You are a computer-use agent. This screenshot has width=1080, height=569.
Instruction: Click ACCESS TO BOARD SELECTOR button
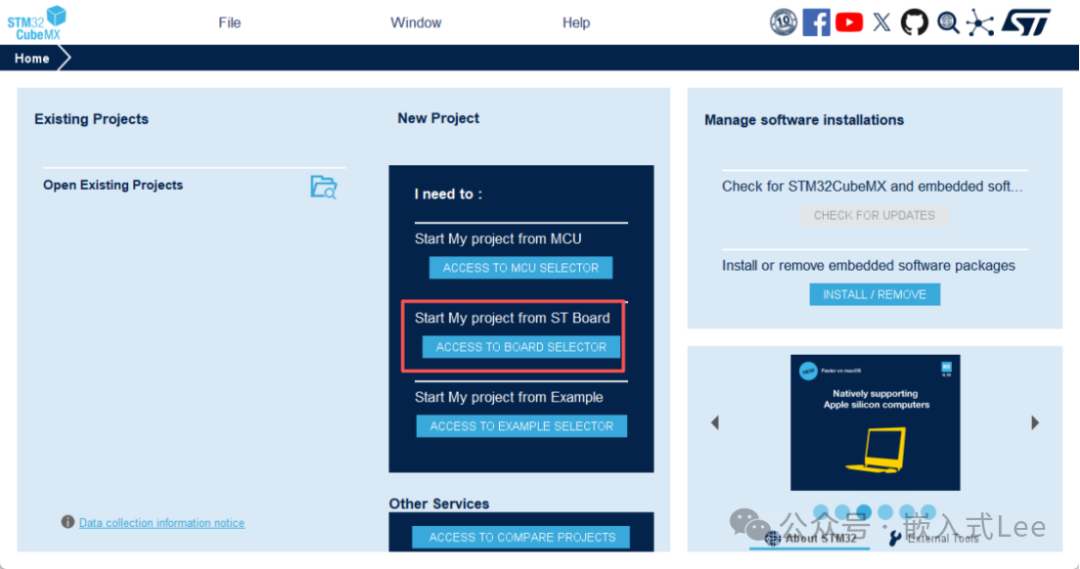521,347
